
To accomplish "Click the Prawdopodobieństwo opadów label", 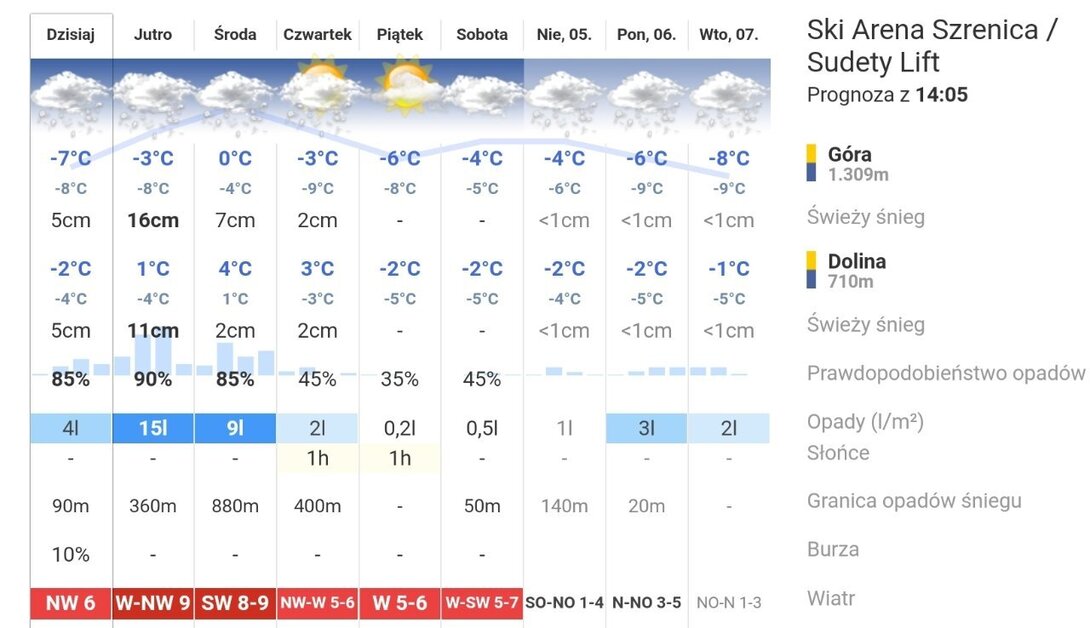I will coord(946,373).
